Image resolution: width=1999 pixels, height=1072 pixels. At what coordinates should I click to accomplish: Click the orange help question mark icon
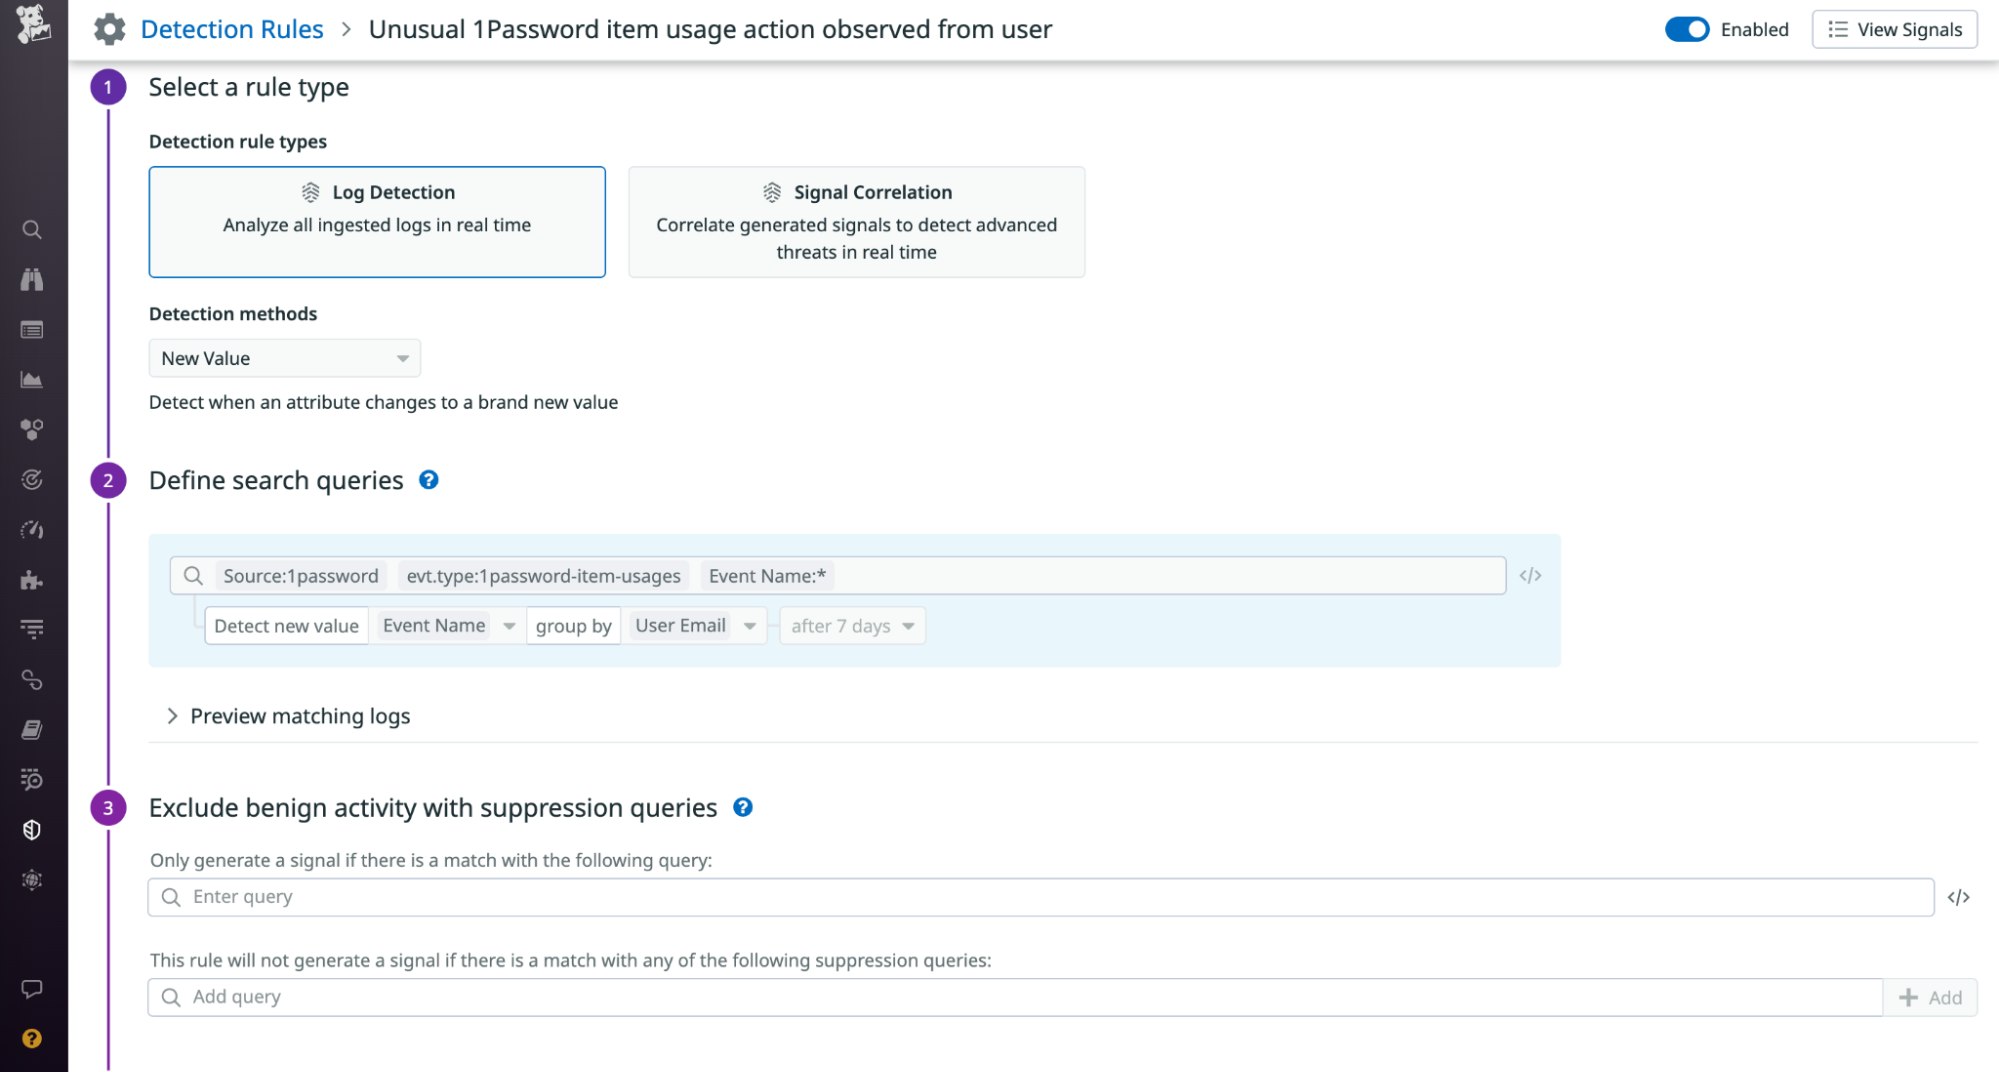(32, 1039)
